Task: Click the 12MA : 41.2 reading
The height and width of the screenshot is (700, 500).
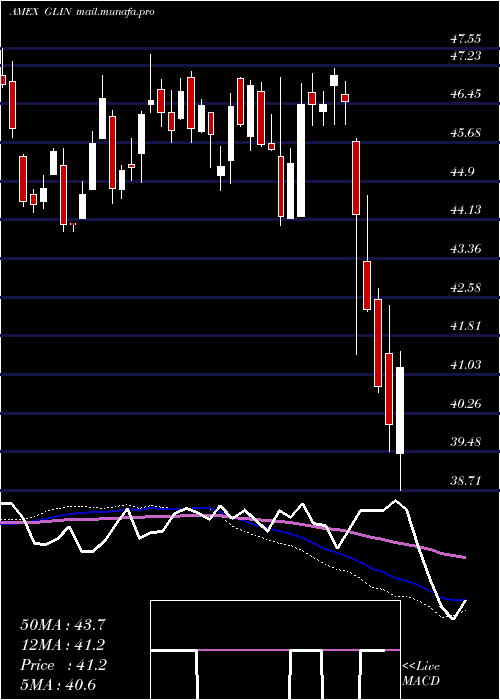Action: point(63,645)
